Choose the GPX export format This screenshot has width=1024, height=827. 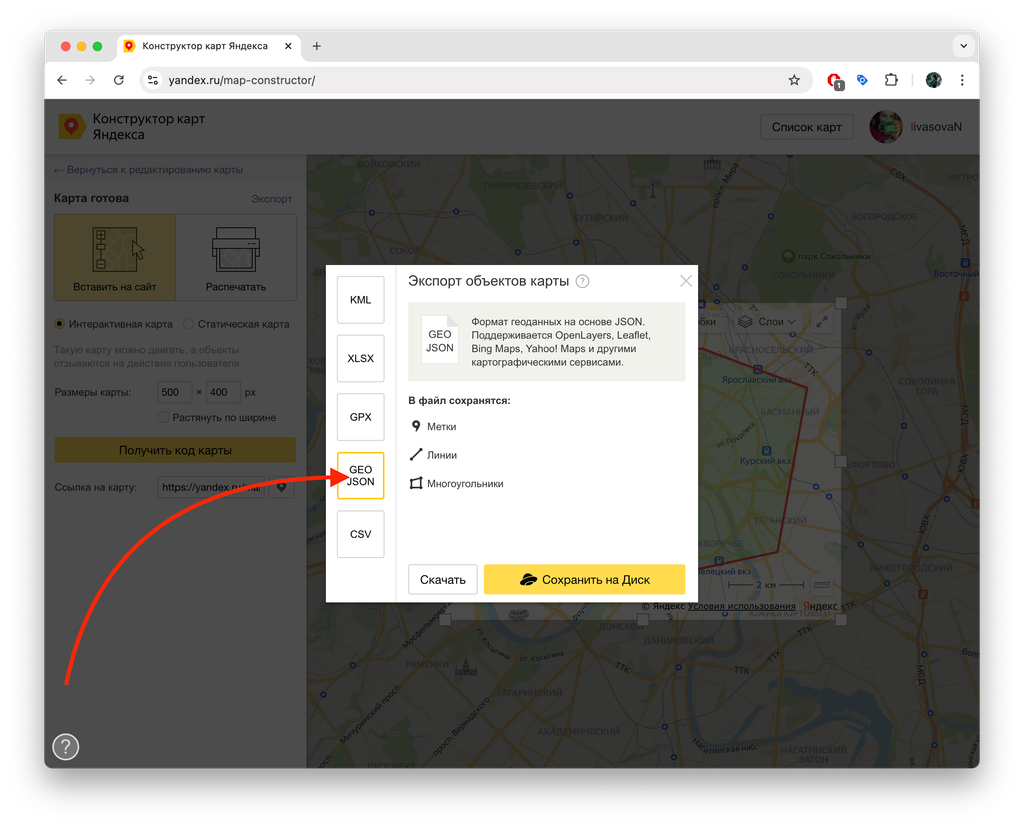click(360, 417)
